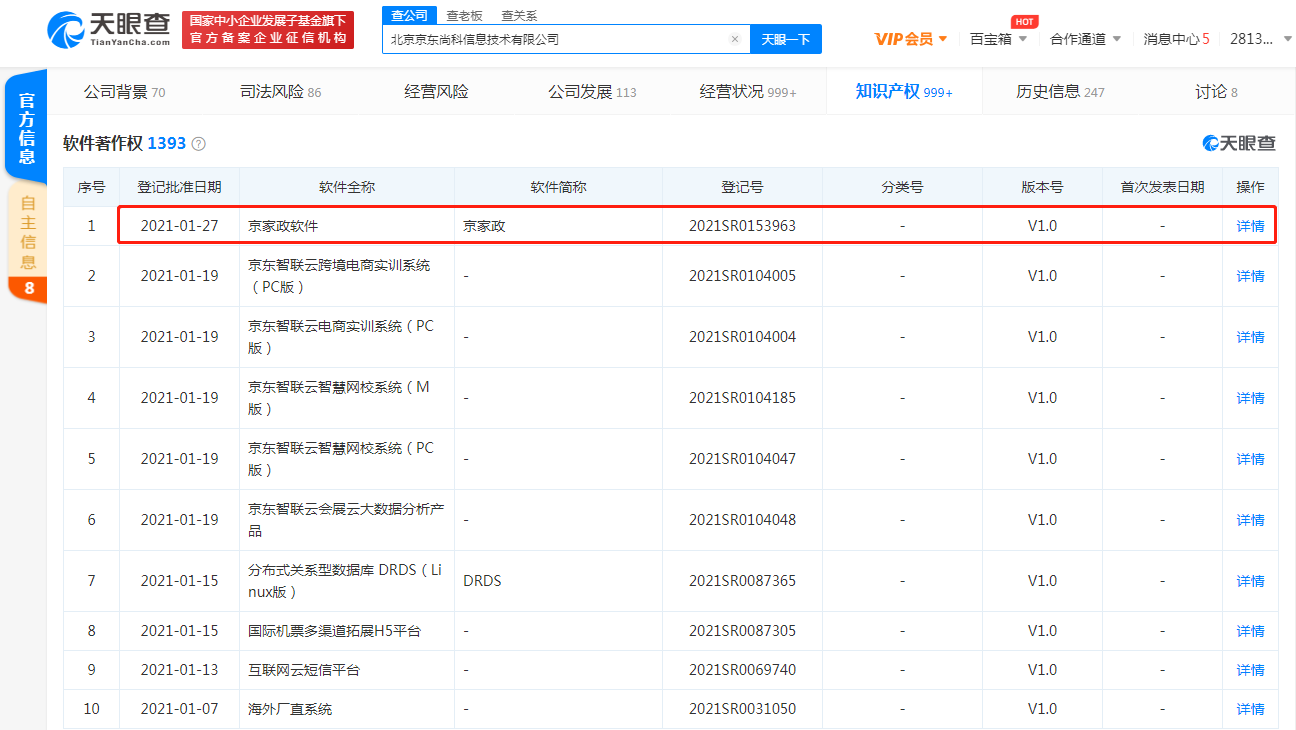Click registration number 2021SR0087305
The width and height of the screenshot is (1296, 730).
tap(742, 631)
